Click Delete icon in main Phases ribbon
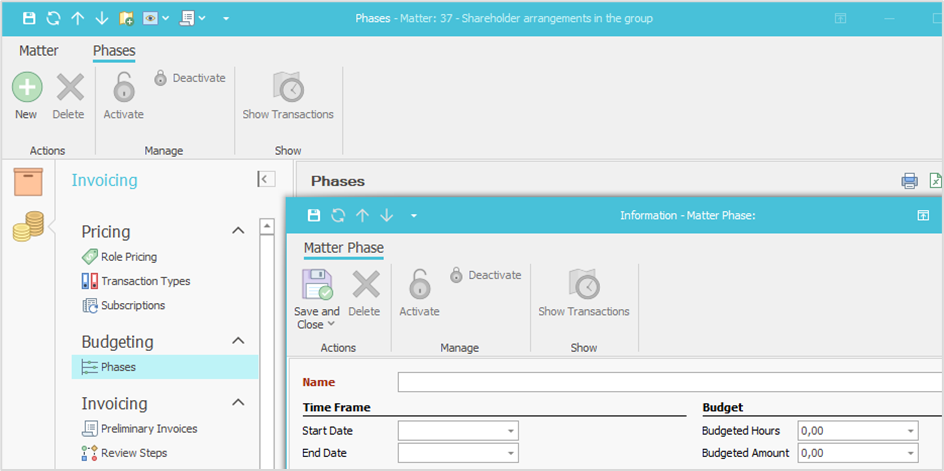The height and width of the screenshot is (471, 944). 69,88
